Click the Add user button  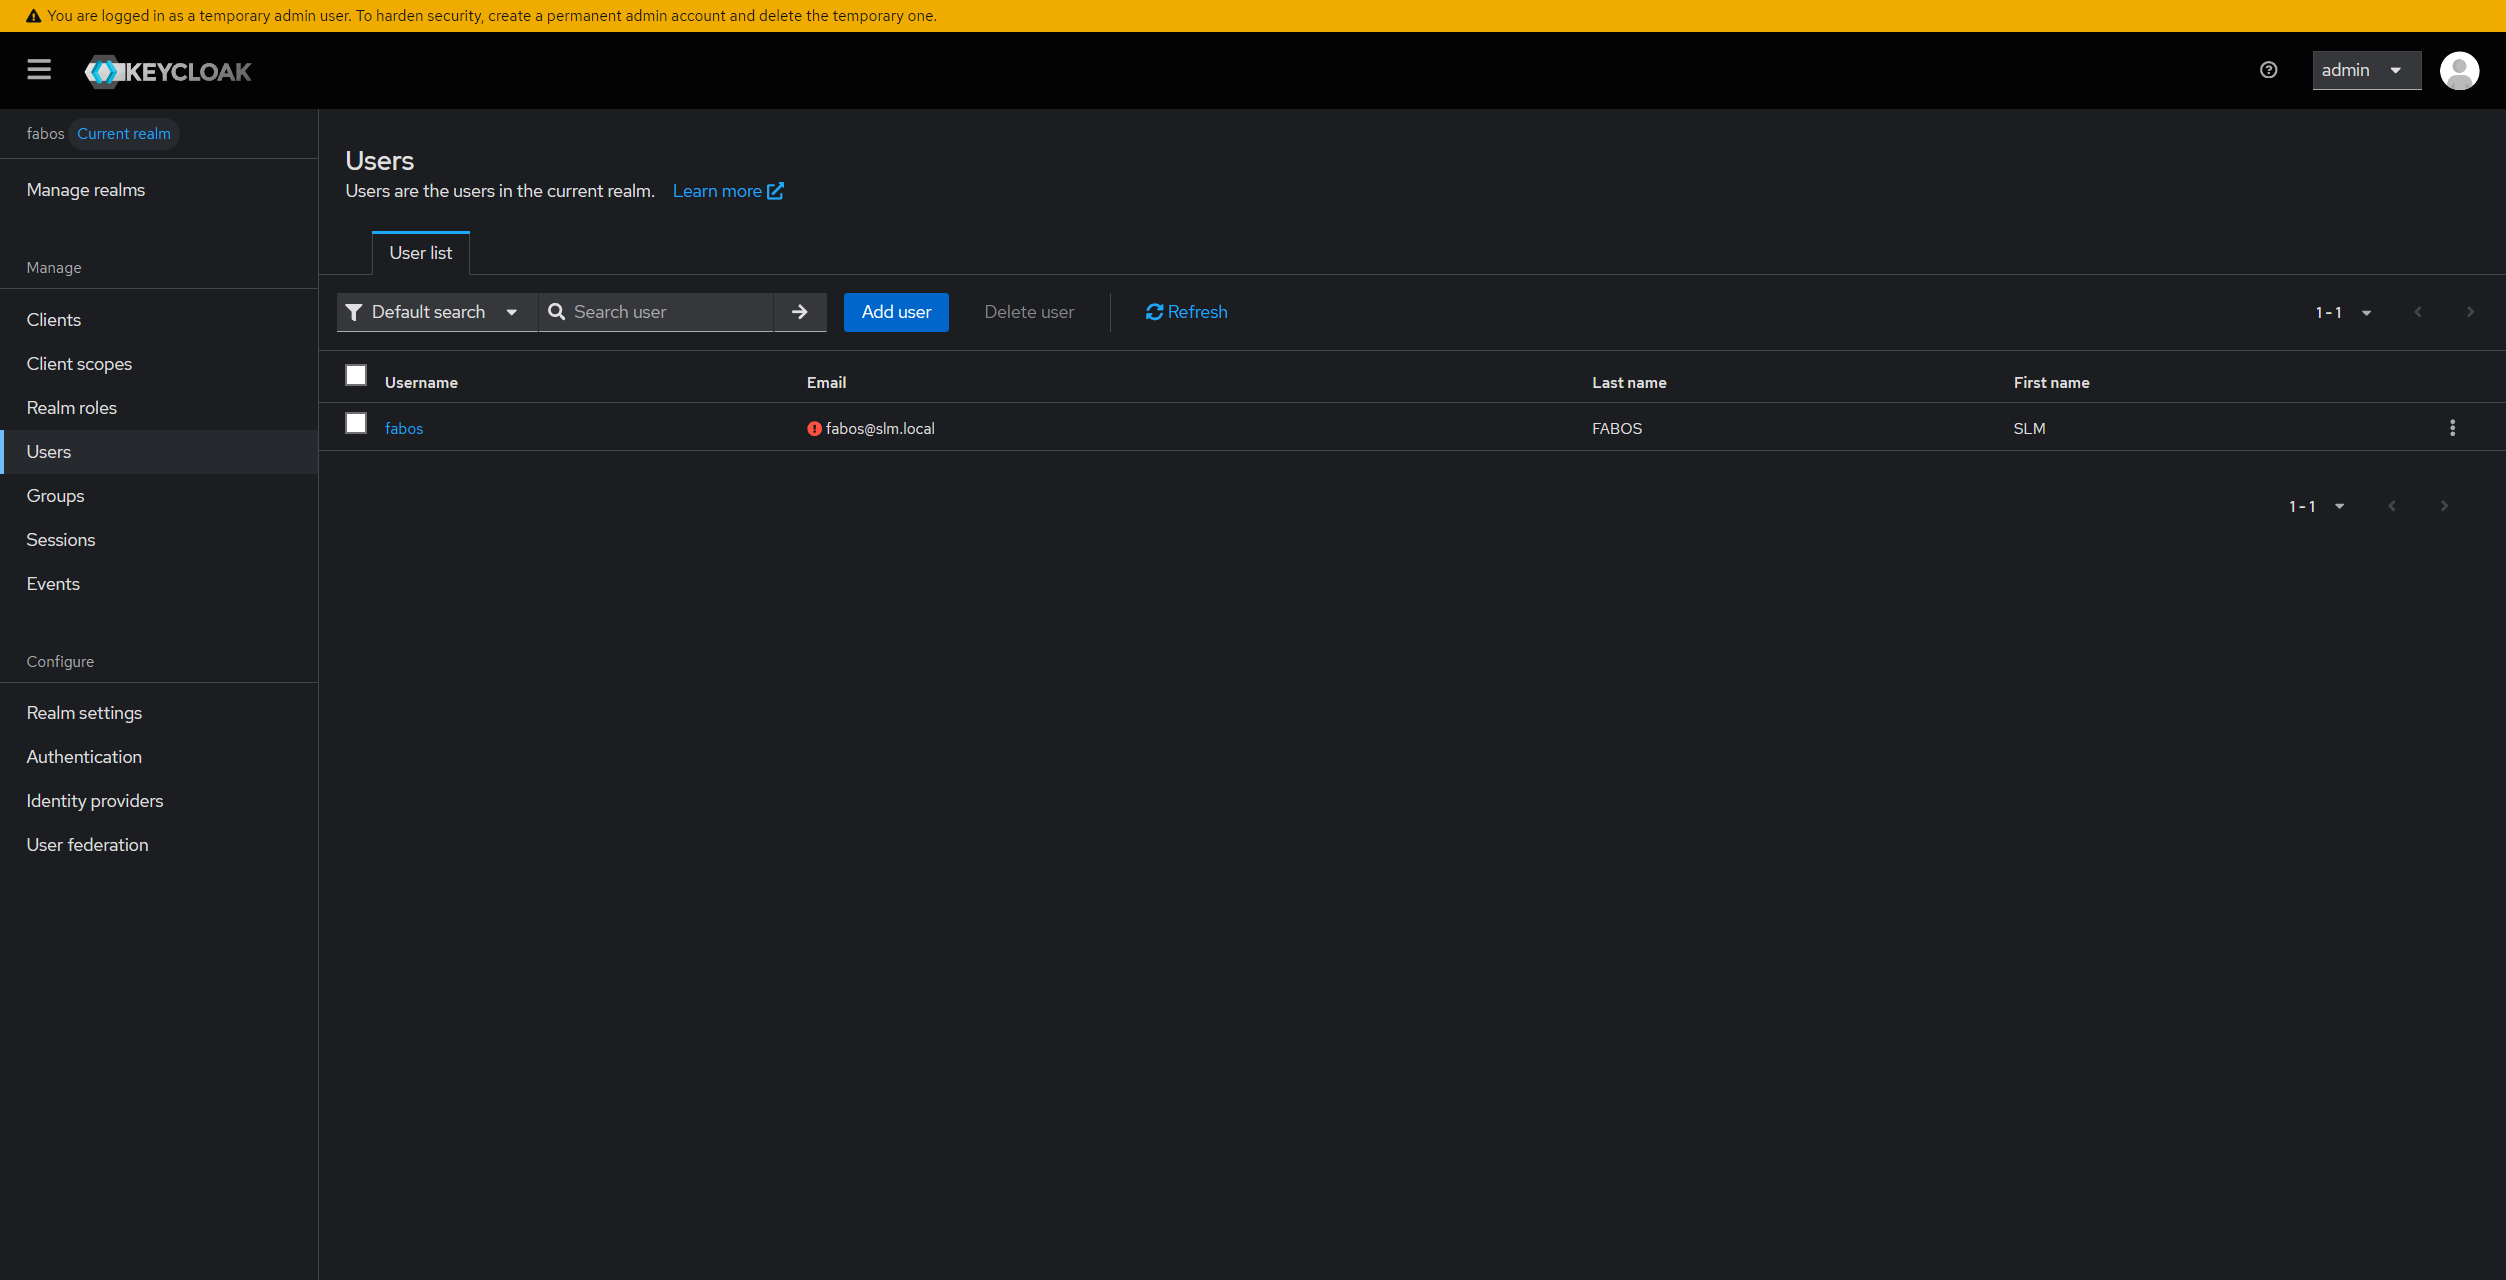tap(895, 312)
